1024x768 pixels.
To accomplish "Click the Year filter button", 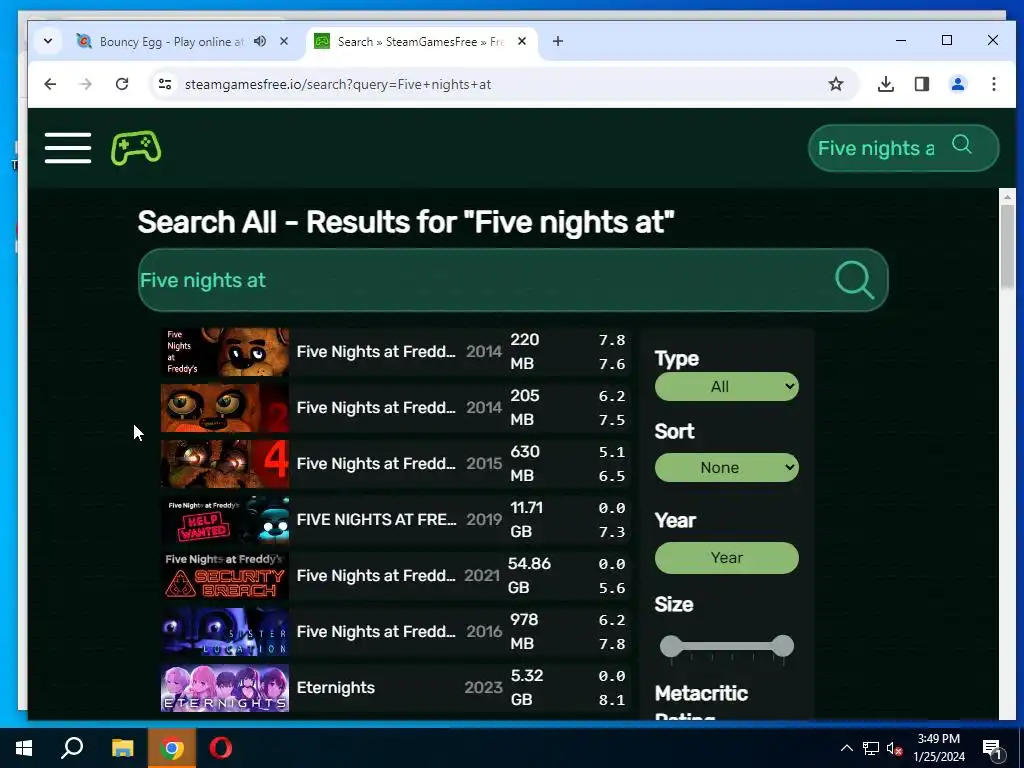I will (x=726, y=558).
